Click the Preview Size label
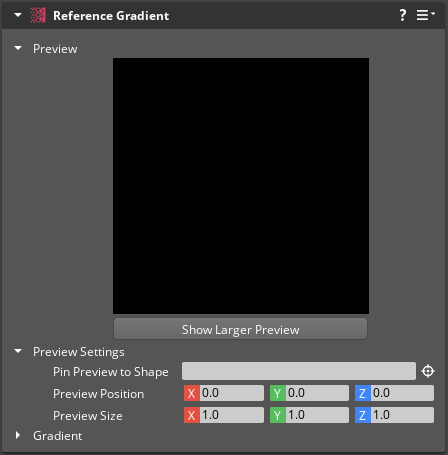The width and height of the screenshot is (448, 455). click(x=88, y=416)
